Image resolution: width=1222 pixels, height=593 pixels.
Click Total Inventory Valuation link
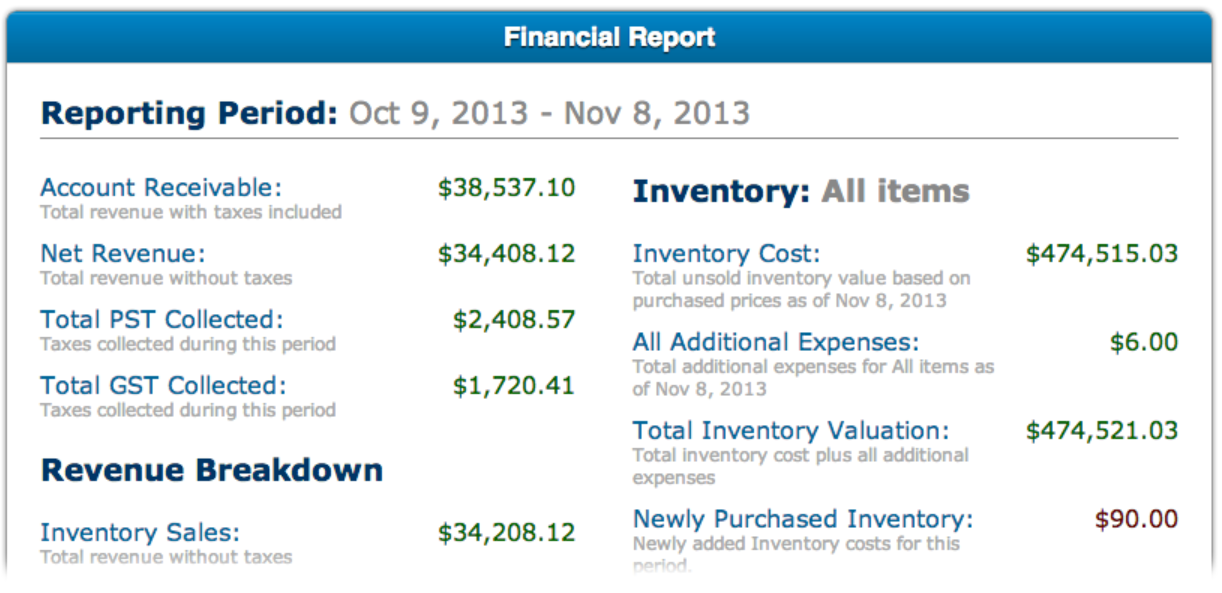791,431
